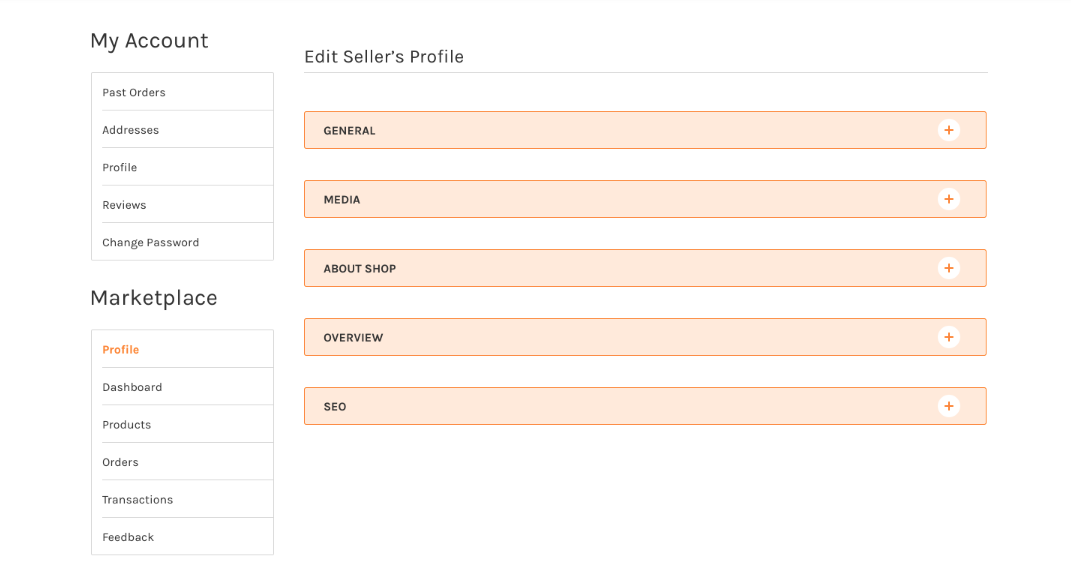Click the plus icon in OVERVIEW row

[x=948, y=337]
